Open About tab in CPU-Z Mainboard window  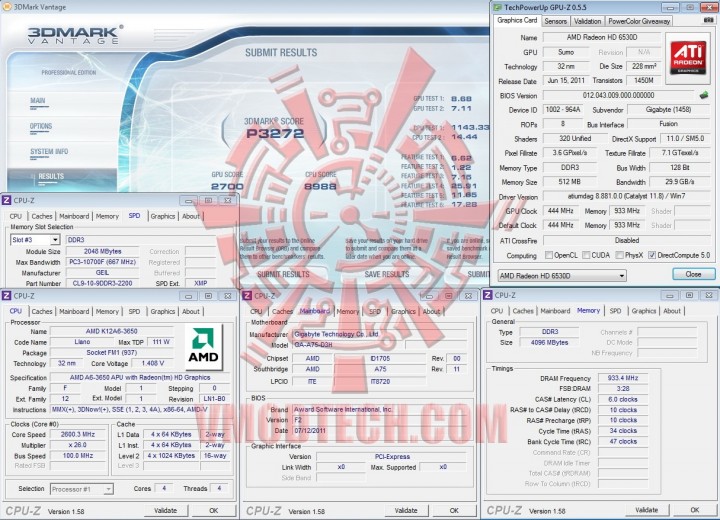[431, 311]
